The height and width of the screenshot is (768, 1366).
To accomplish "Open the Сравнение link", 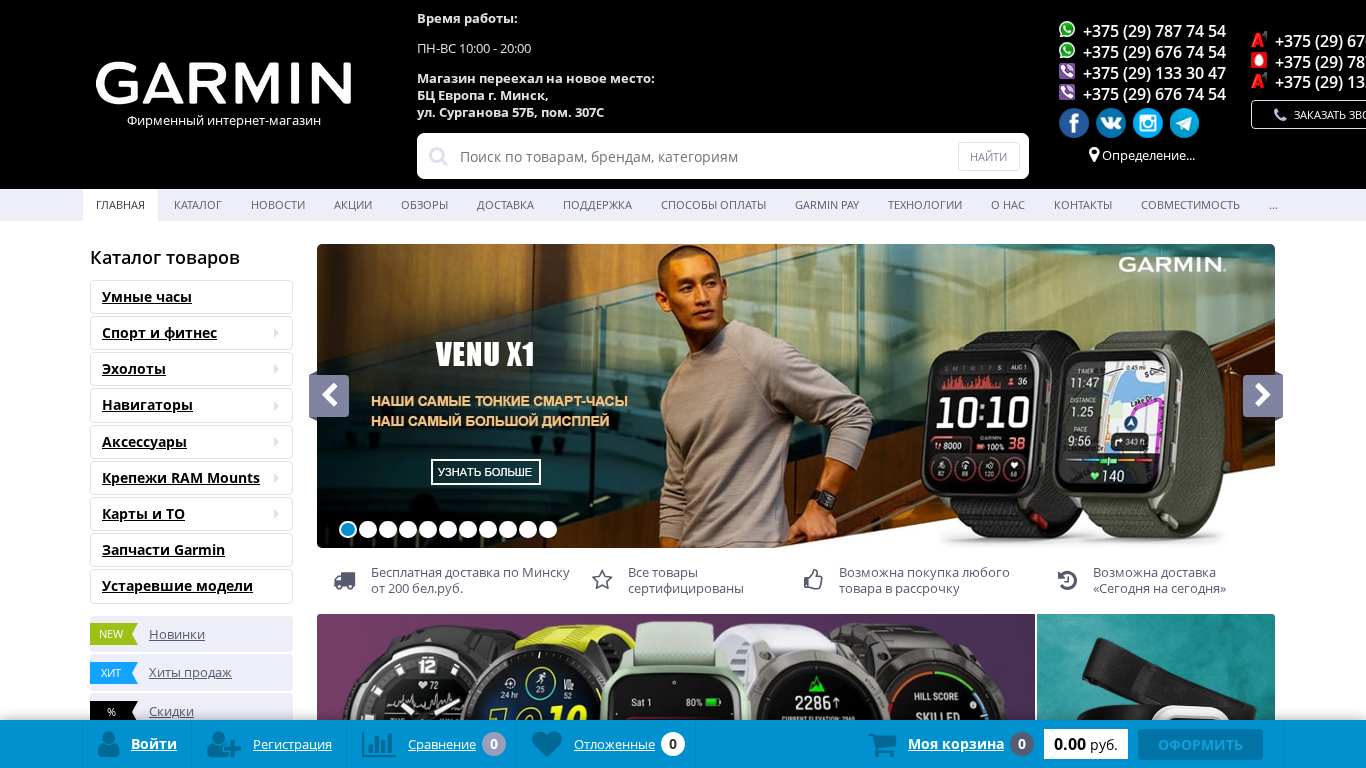I will pos(442,744).
